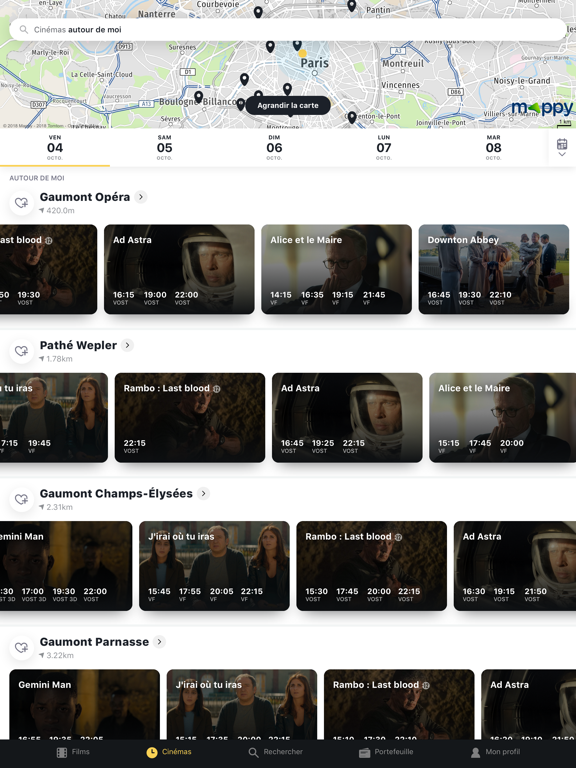Select Sunday 06 October date tab
Viewport: 576px width, 768px height.
(274, 147)
